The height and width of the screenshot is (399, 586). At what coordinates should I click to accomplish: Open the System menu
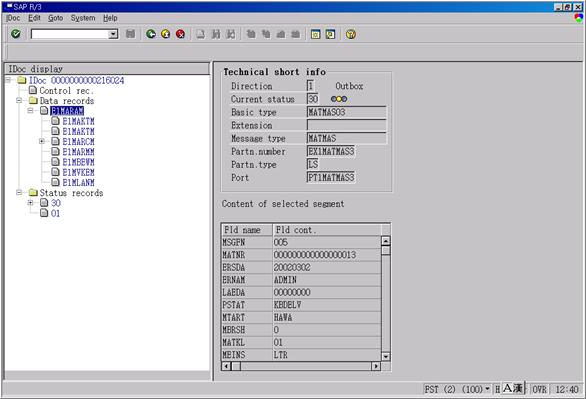pos(83,18)
